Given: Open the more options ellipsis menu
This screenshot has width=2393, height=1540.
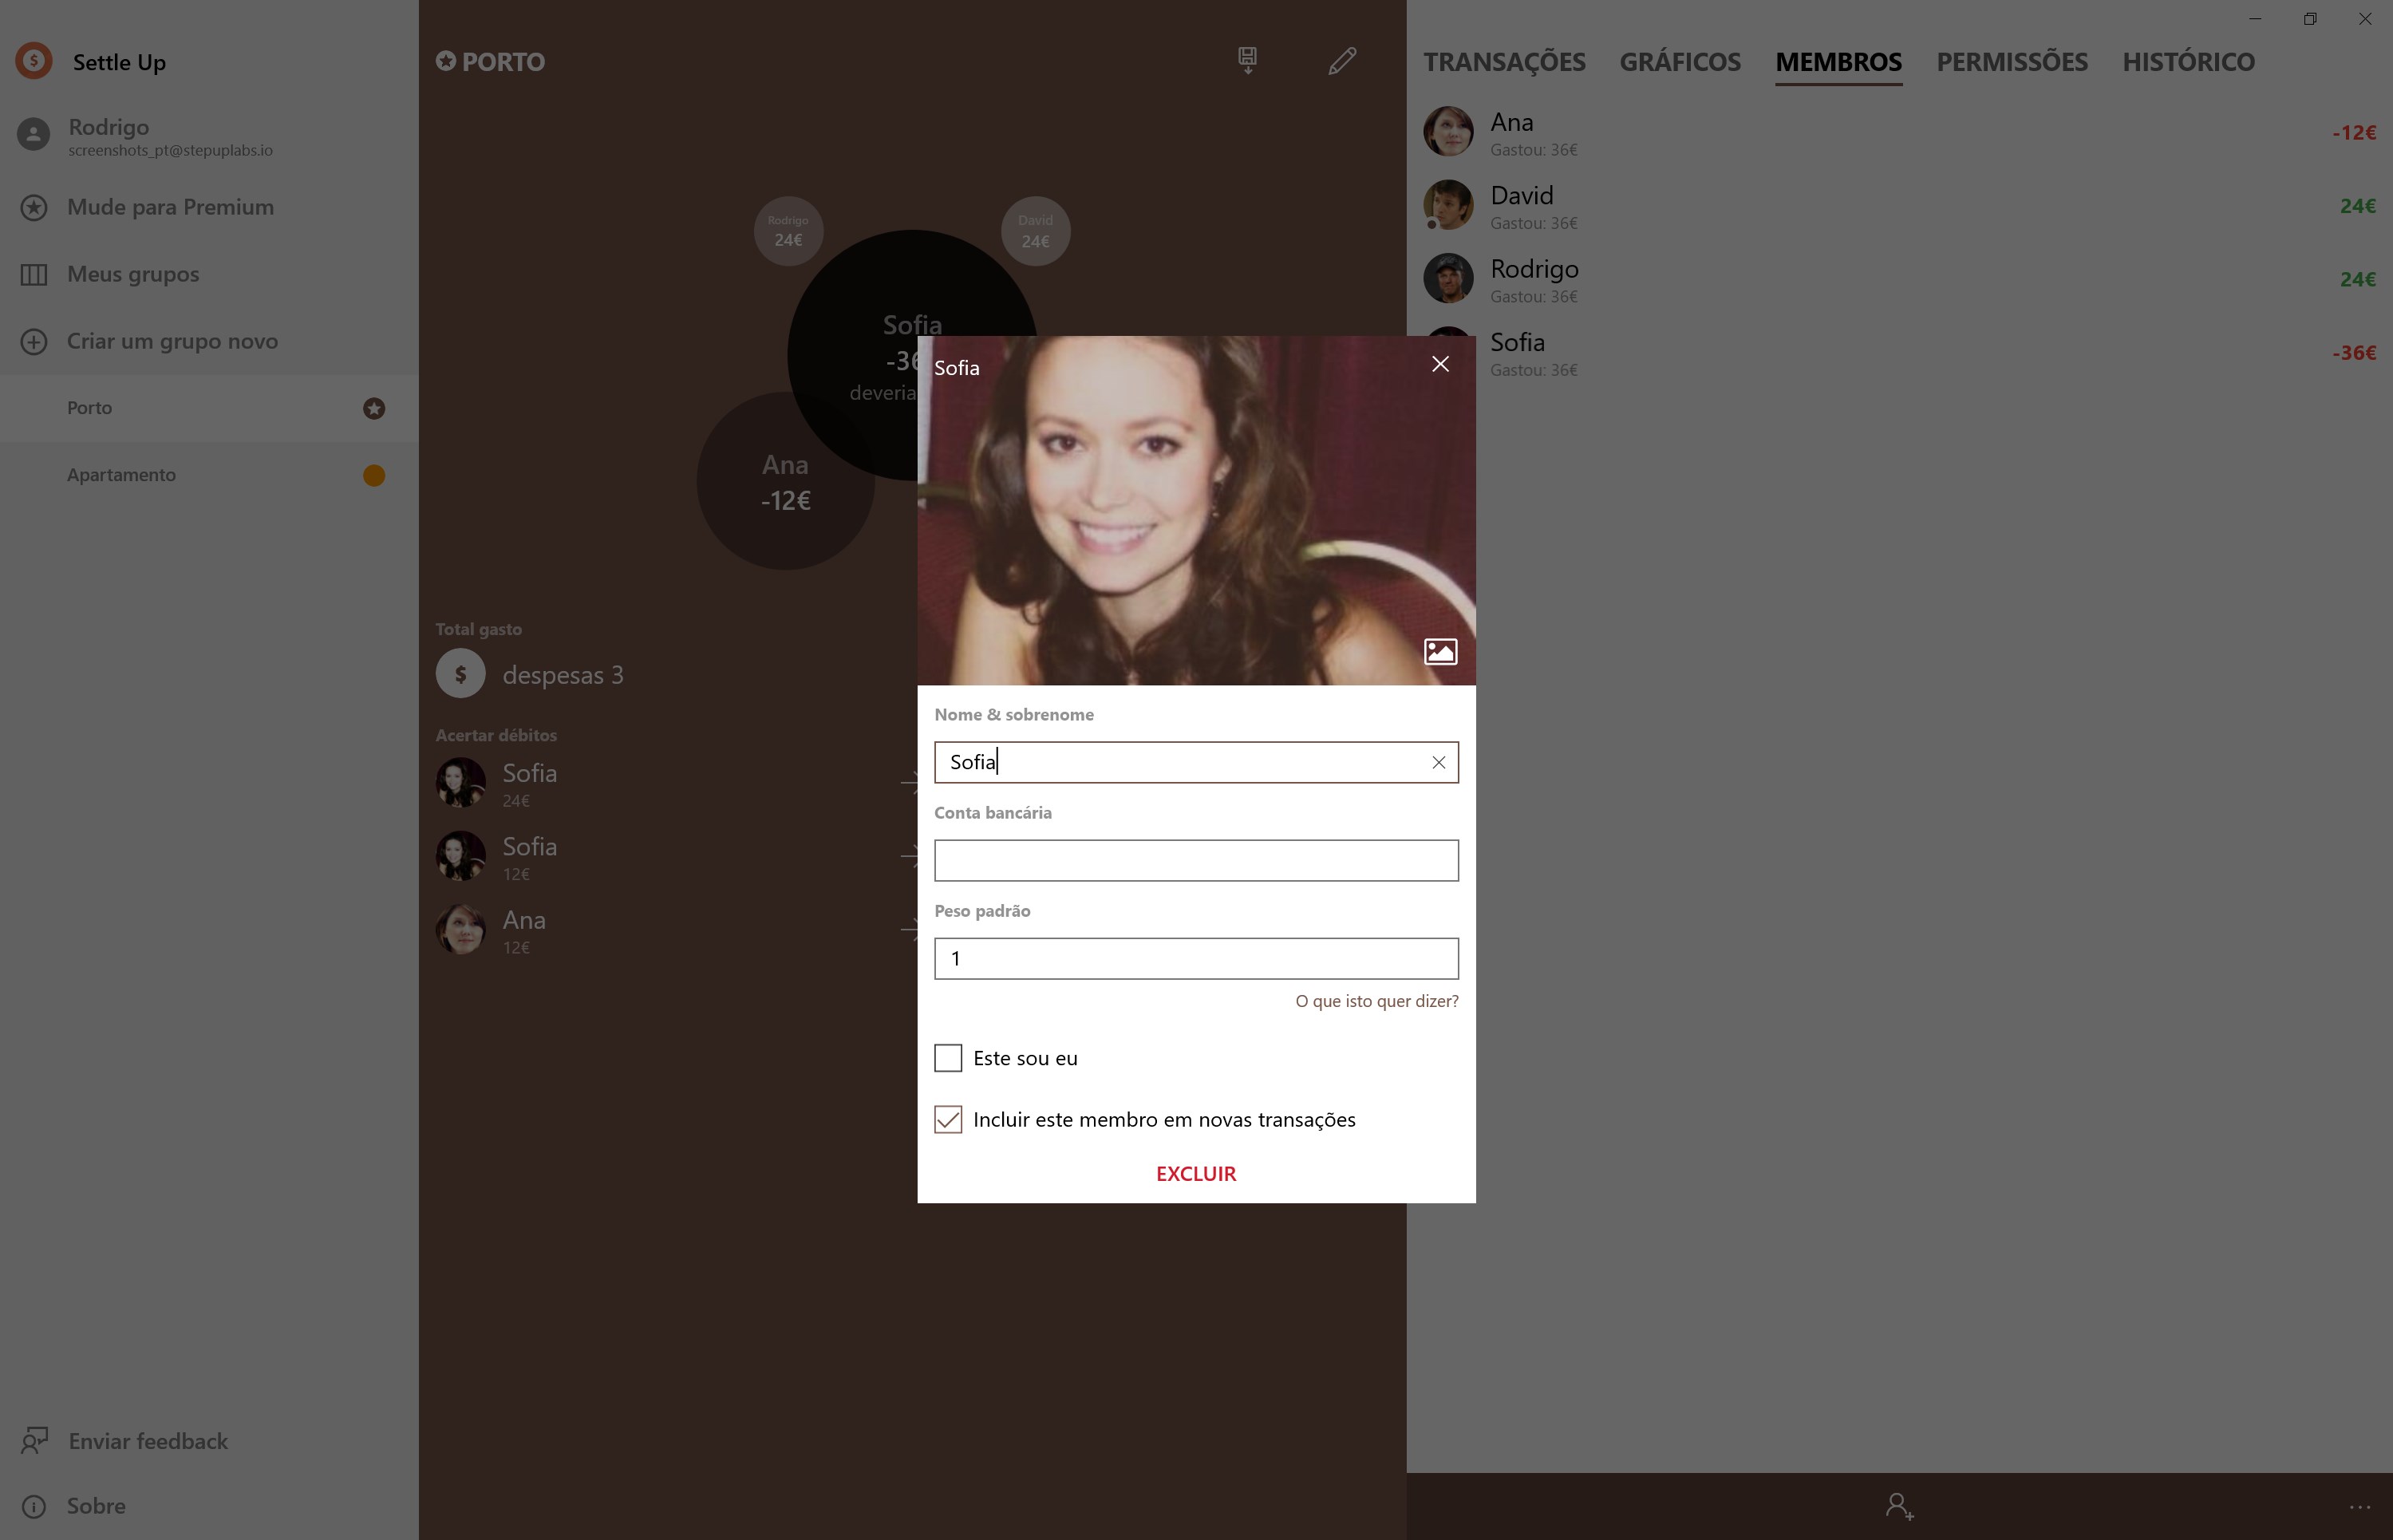Looking at the screenshot, I should click(x=2359, y=1507).
